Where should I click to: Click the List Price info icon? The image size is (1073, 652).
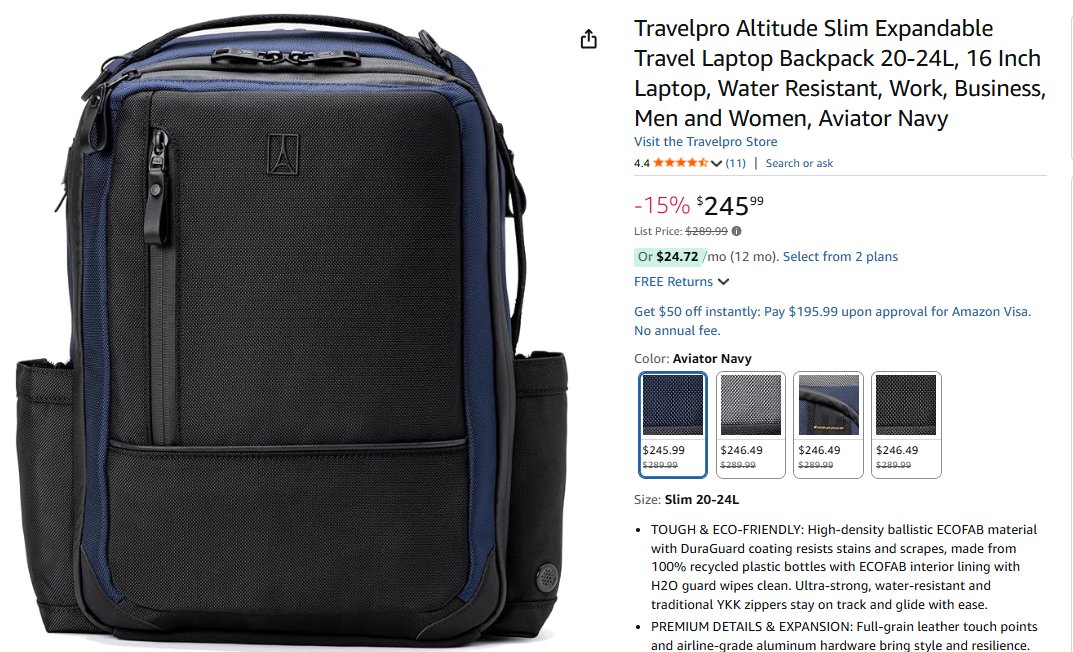pos(736,231)
